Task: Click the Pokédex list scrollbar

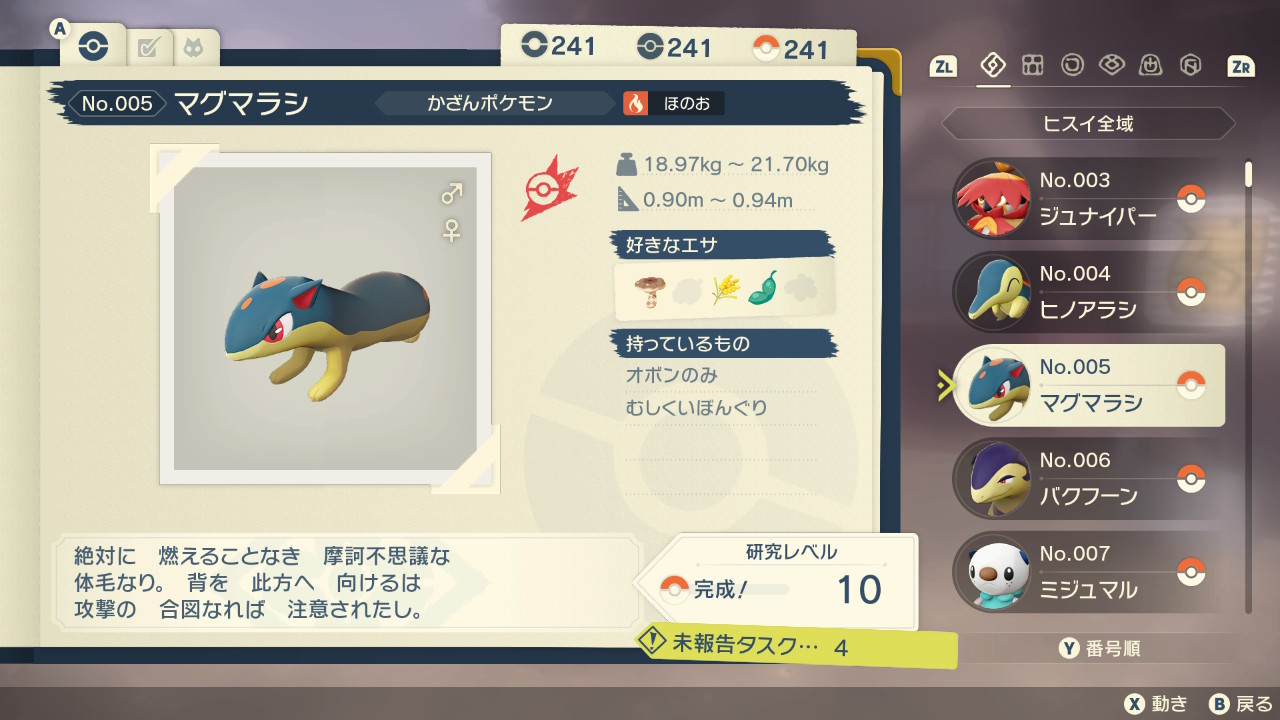Action: [1248, 385]
